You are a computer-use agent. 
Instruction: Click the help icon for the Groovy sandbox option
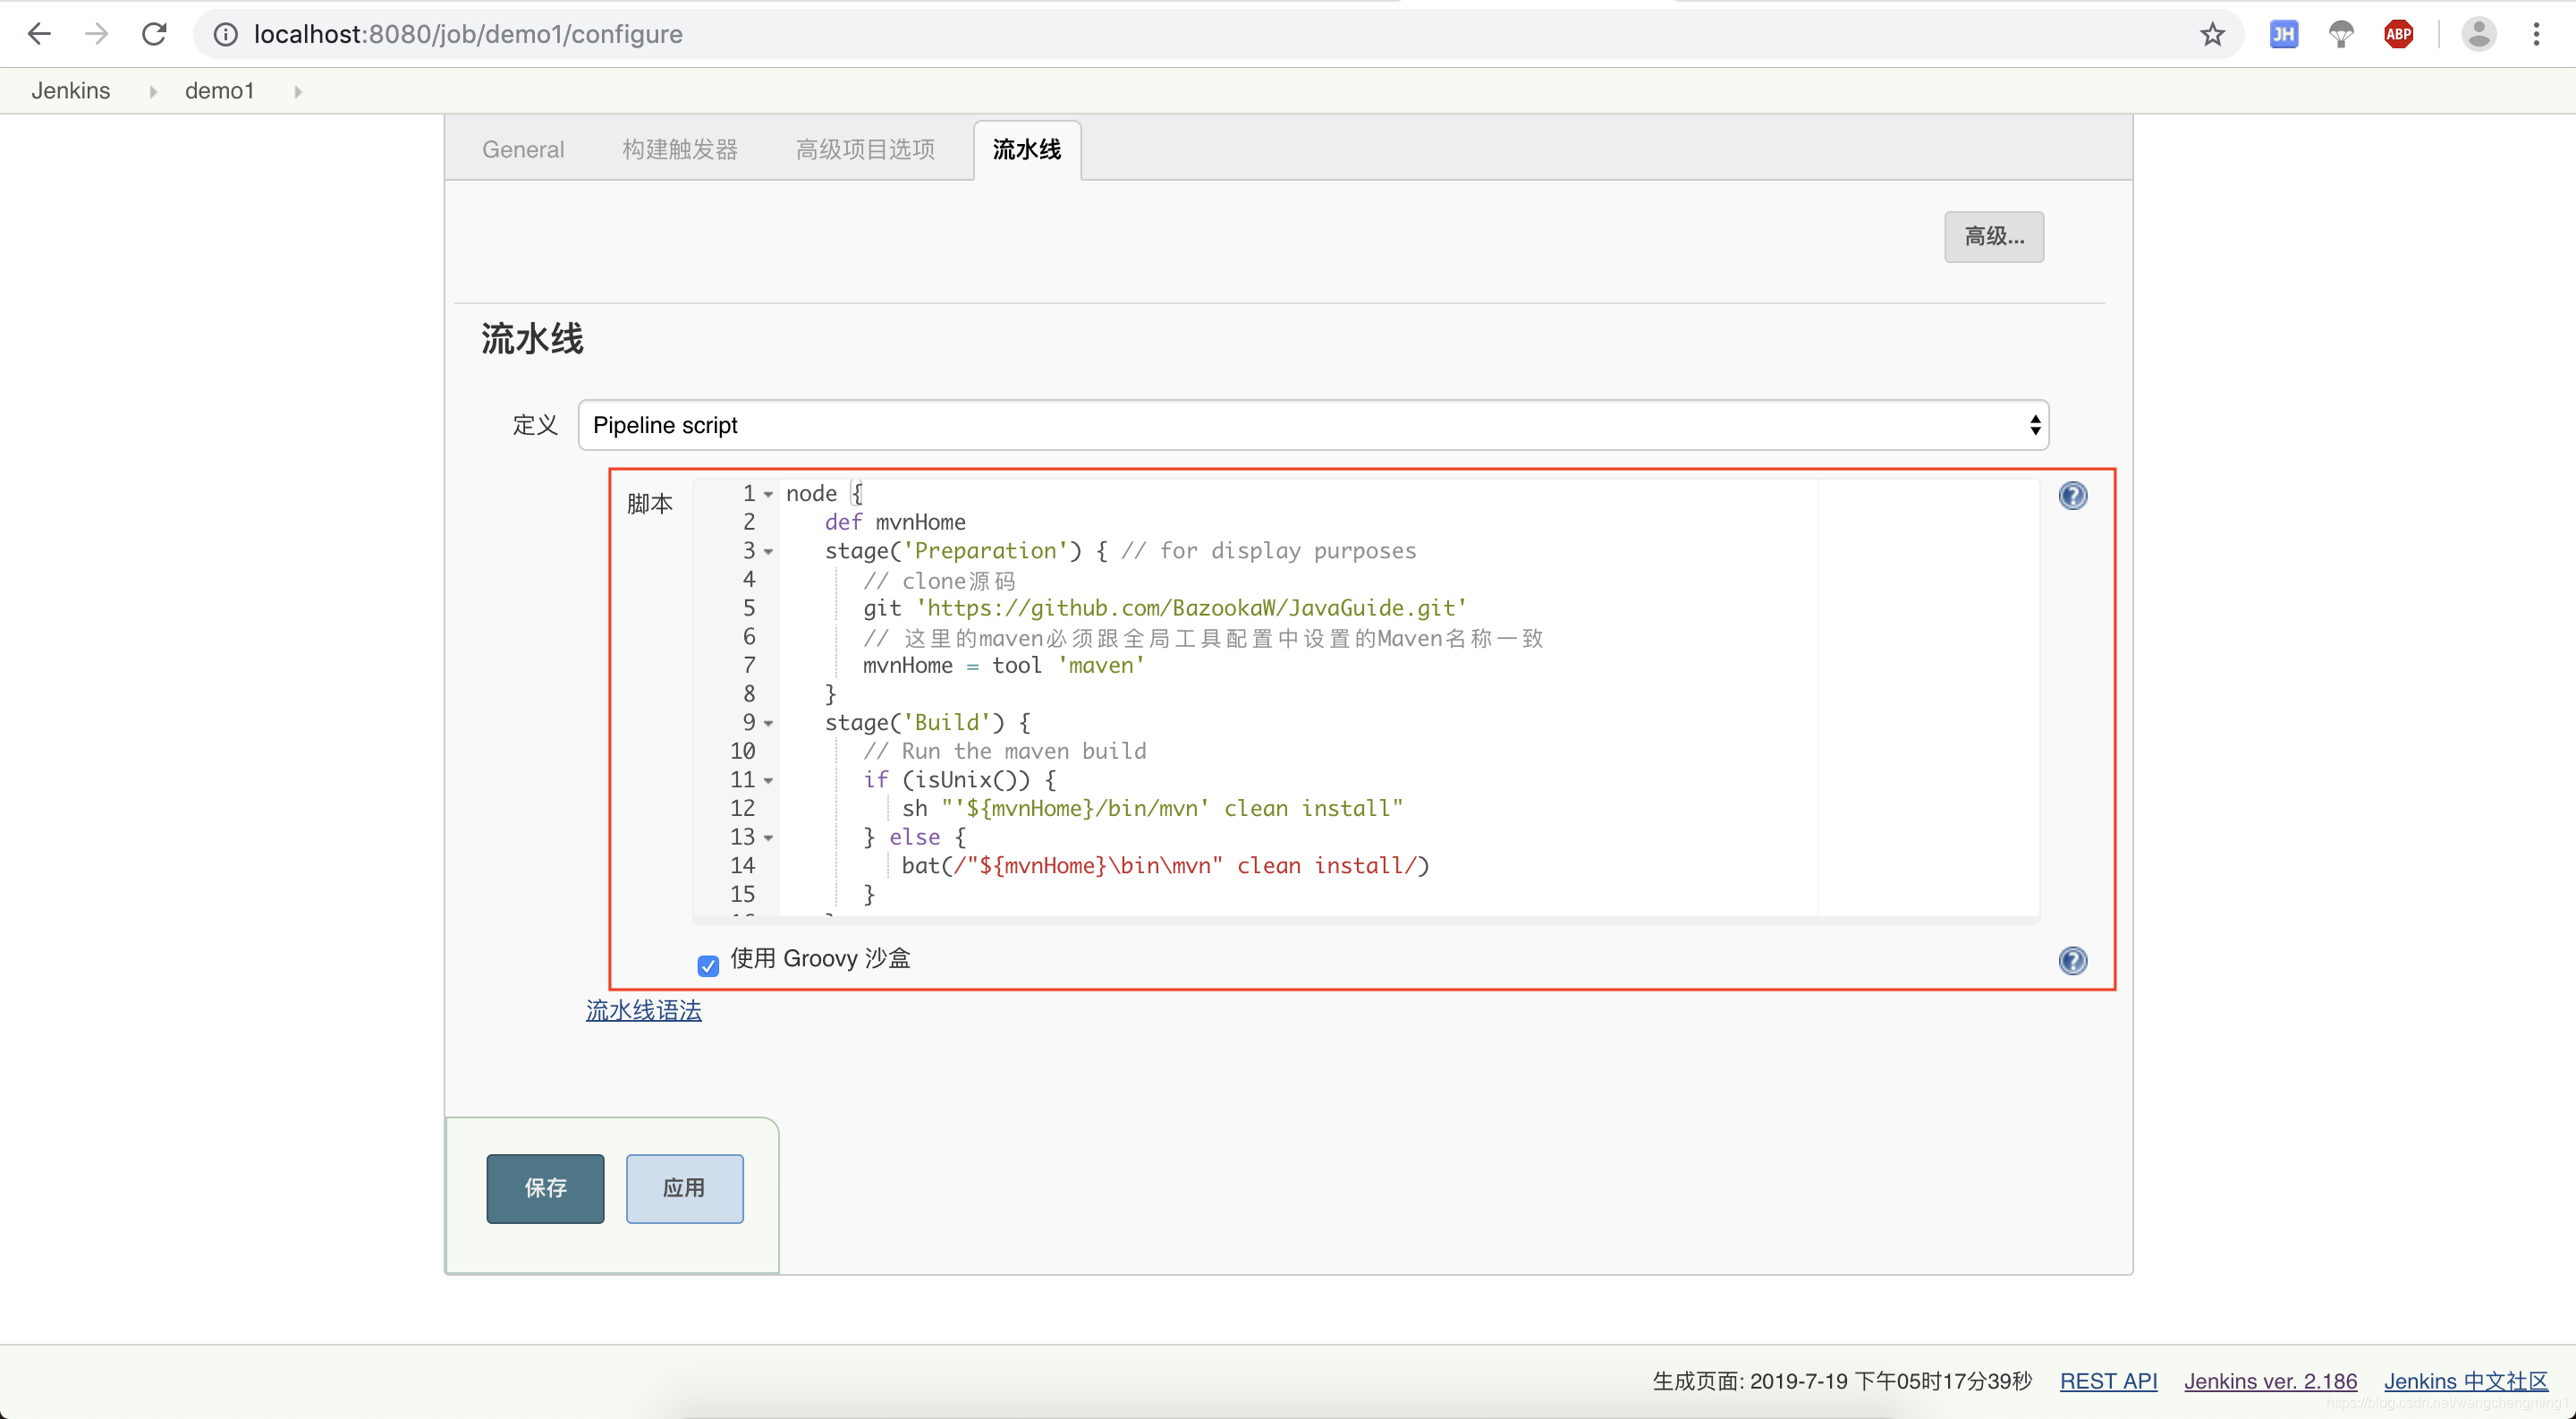click(x=2072, y=961)
